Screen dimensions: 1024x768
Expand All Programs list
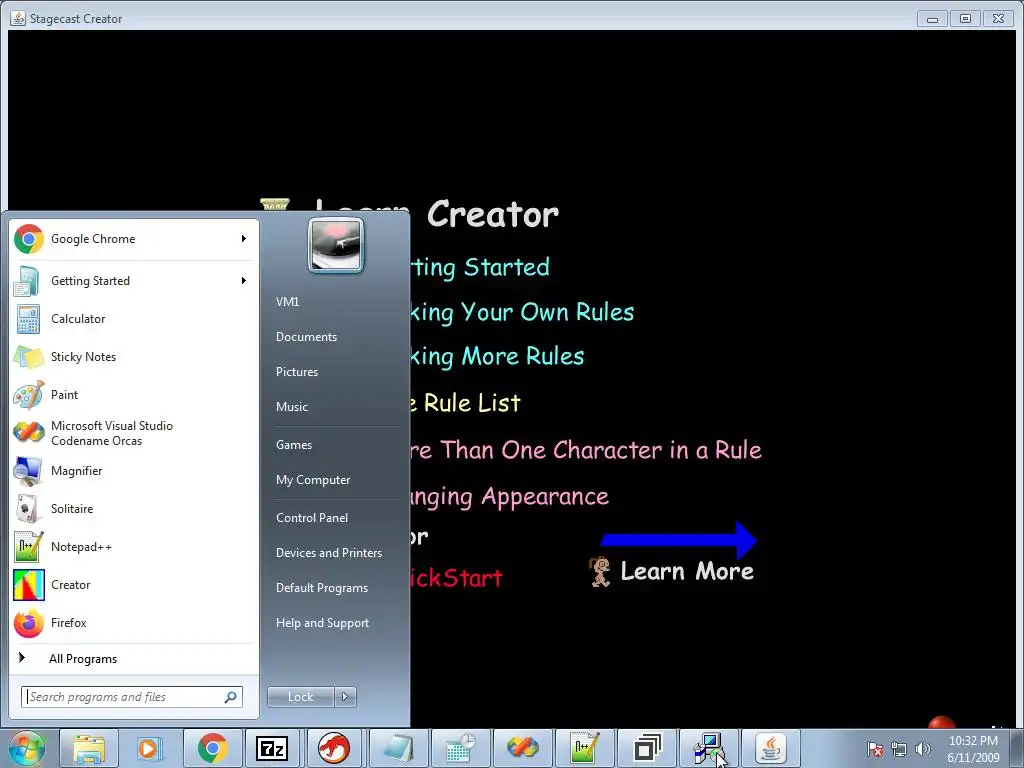[x=134, y=659]
